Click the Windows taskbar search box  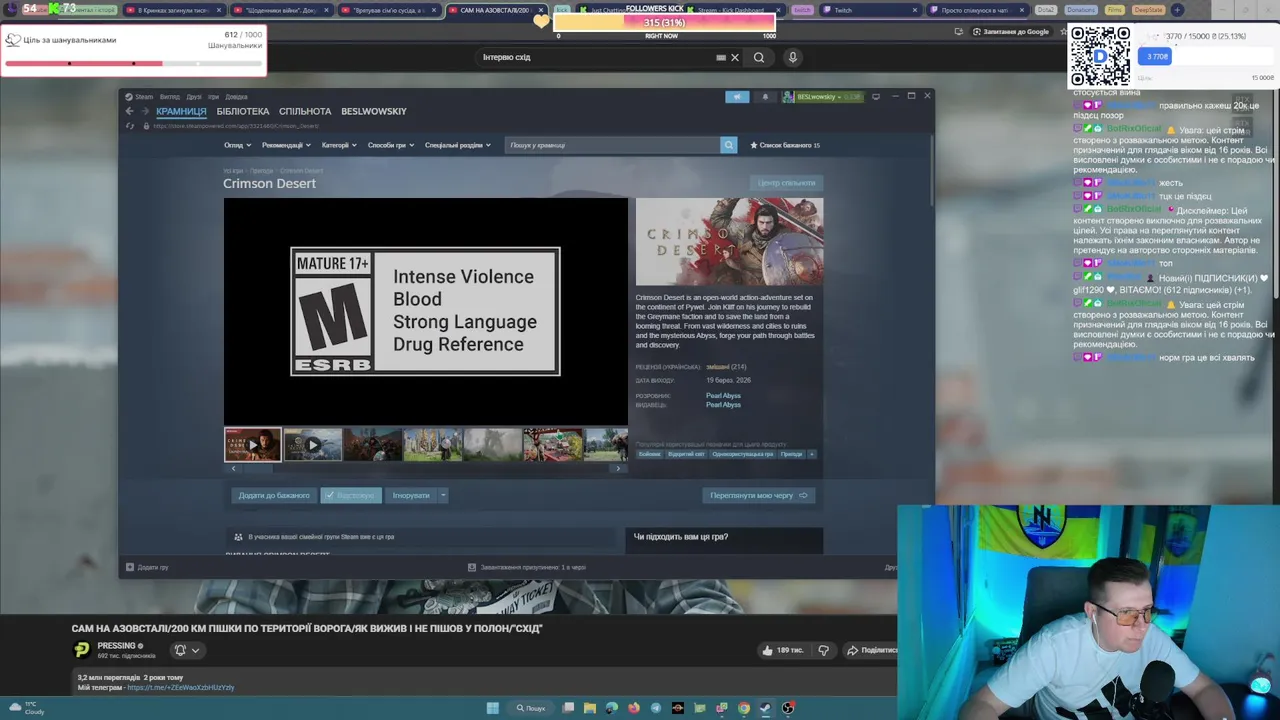(530, 708)
